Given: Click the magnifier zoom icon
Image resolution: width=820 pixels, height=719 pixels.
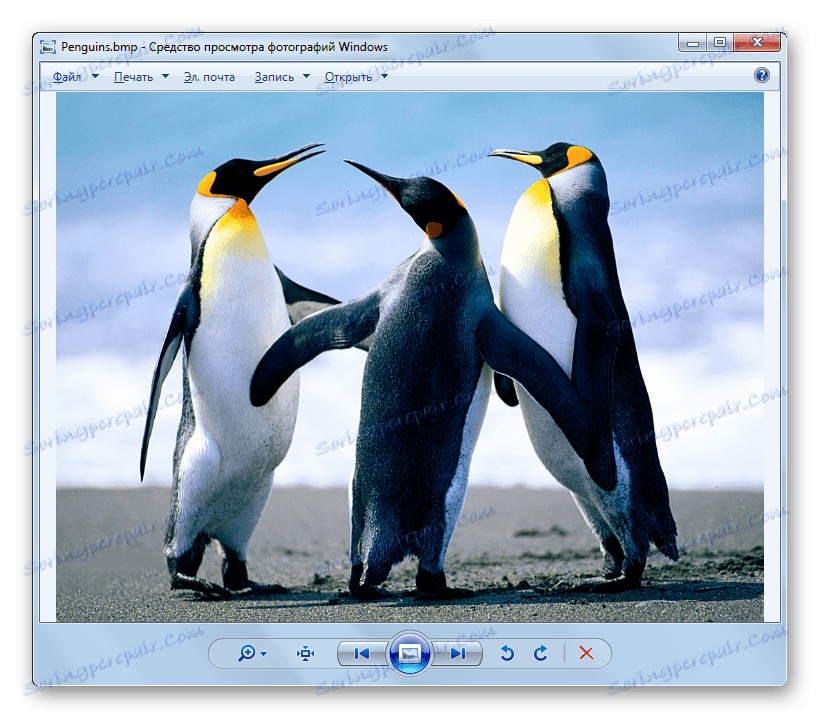Looking at the screenshot, I should click(246, 653).
